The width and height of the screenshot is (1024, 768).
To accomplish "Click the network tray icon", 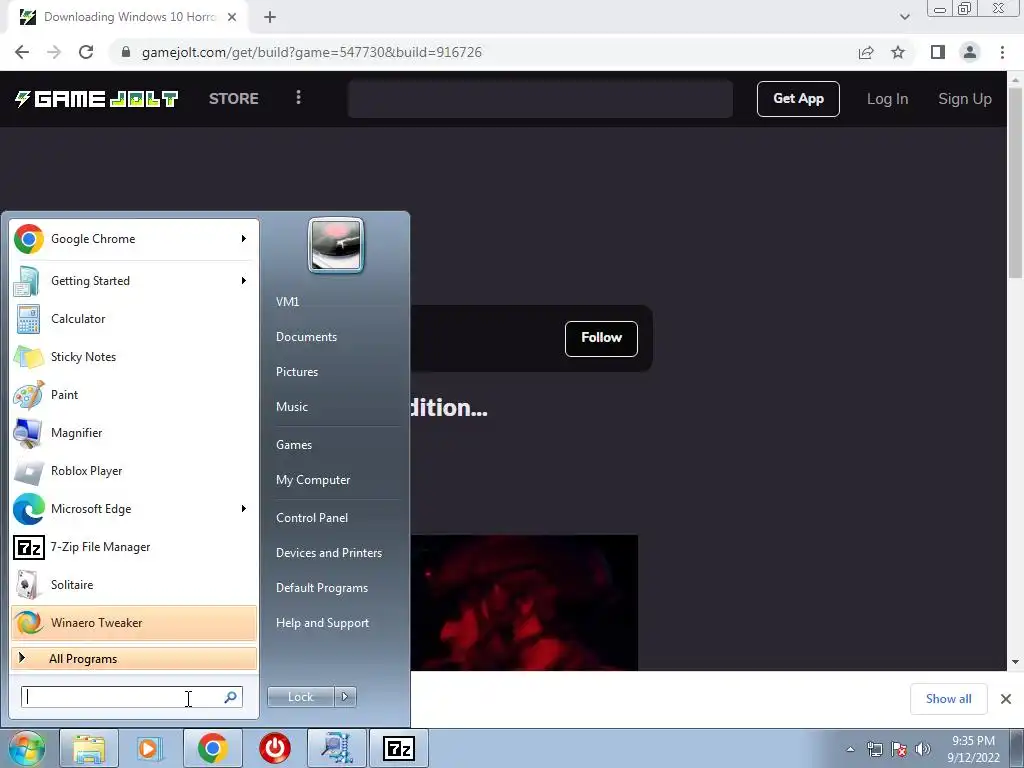I will (874, 749).
